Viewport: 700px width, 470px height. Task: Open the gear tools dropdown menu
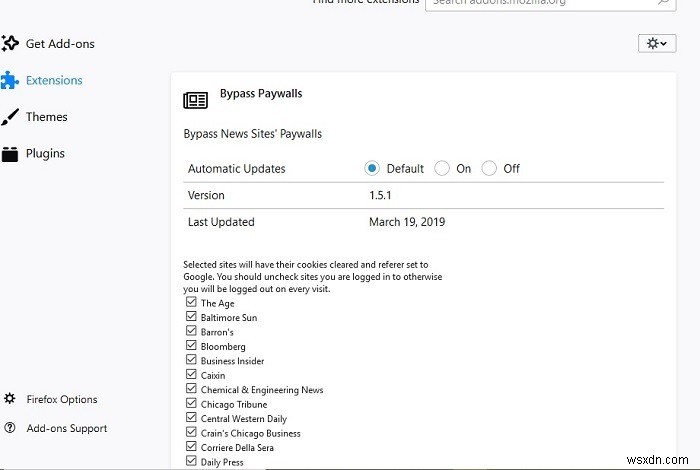[657, 43]
